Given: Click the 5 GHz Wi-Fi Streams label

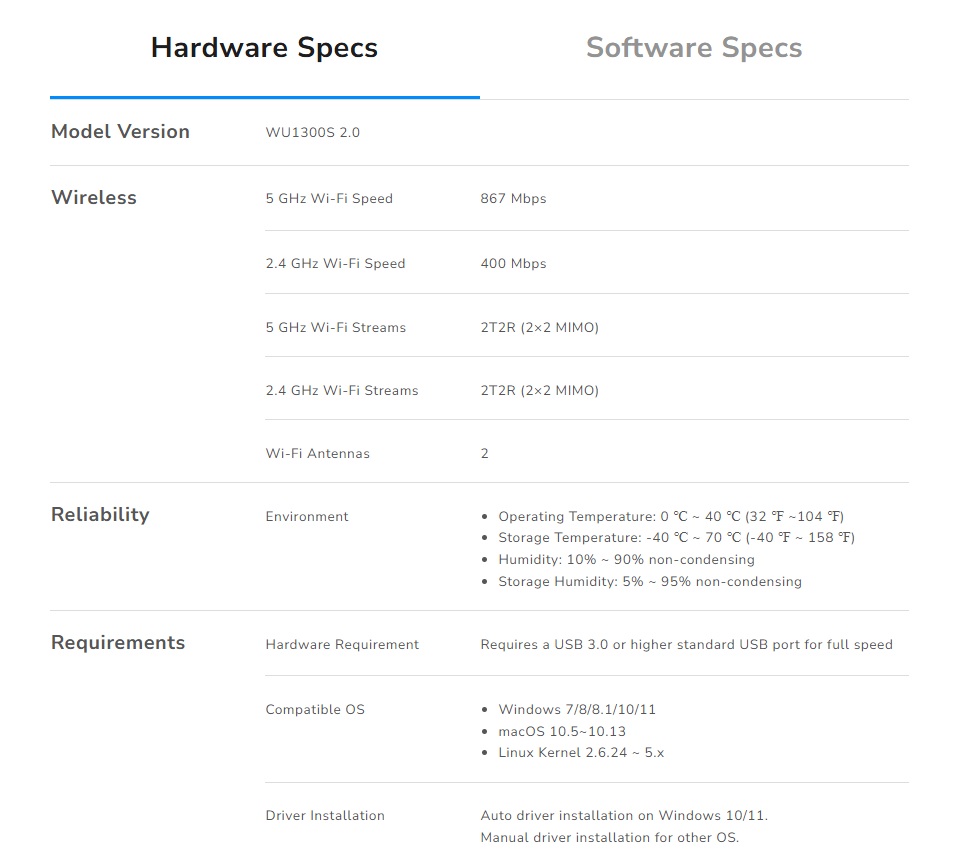Looking at the screenshot, I should point(335,328).
